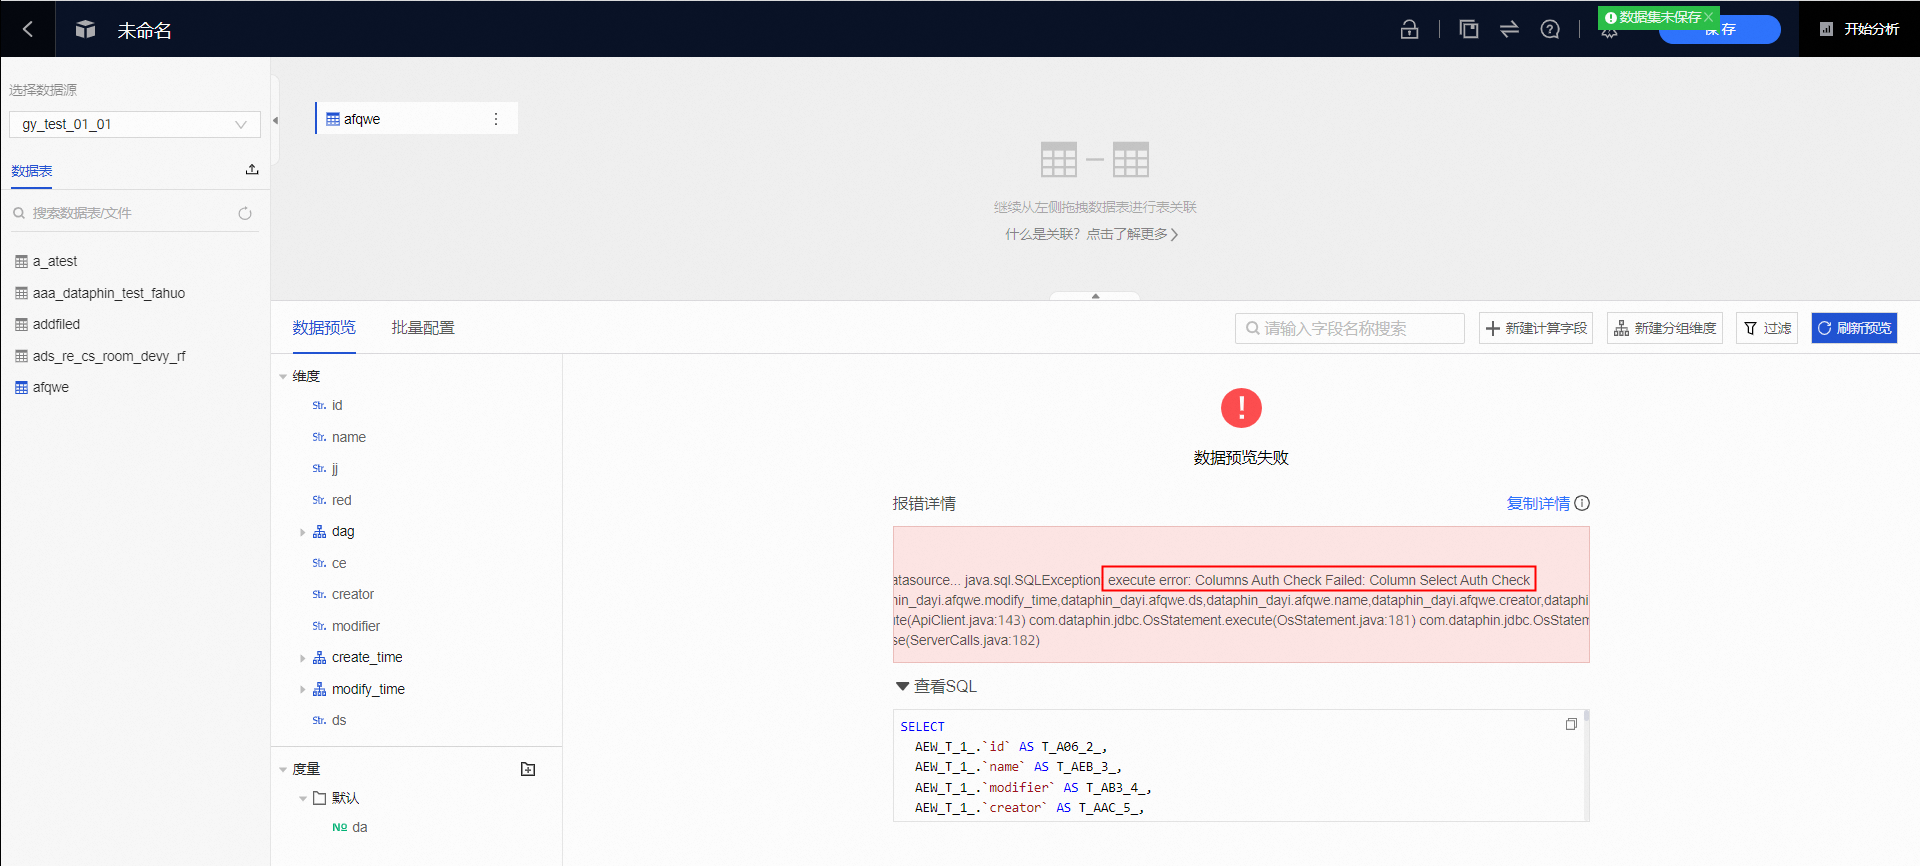Click the 刷新预览 button
Viewport: 1920px width, 866px height.
[1853, 328]
